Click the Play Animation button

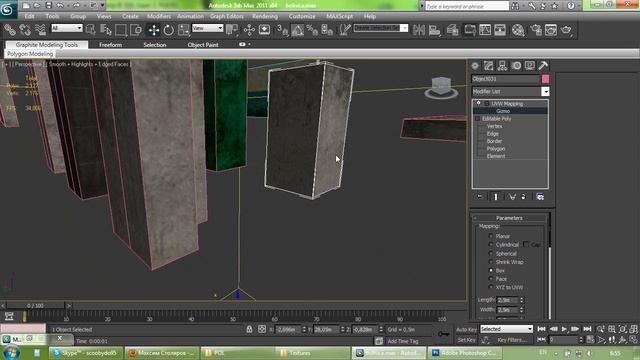564,329
